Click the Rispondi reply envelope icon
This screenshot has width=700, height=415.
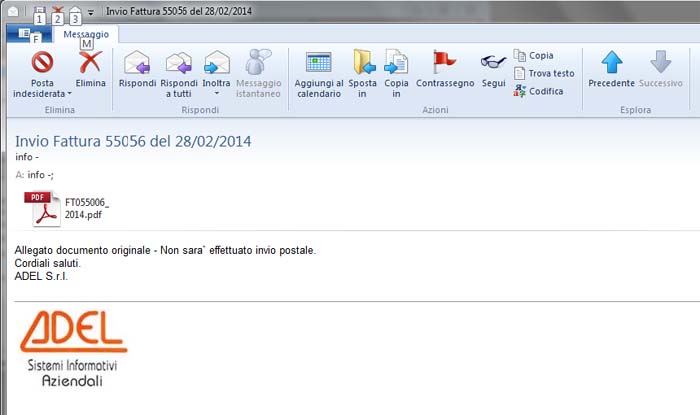point(137,63)
